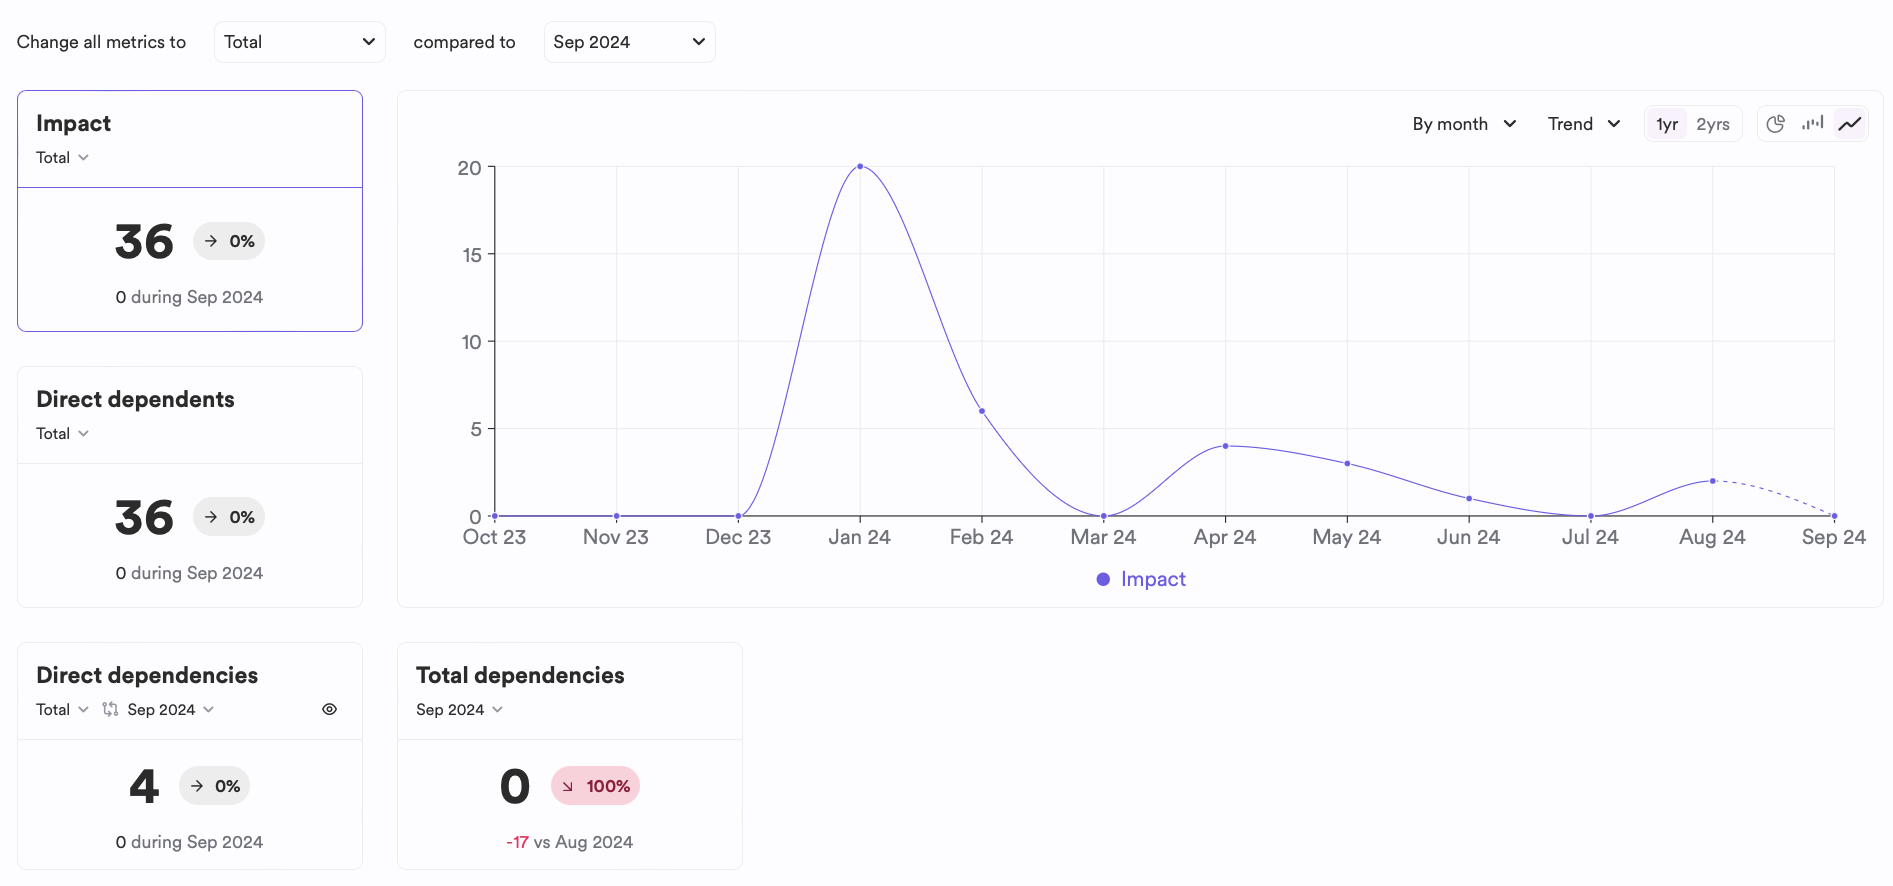Expand the Total selector under Direct dependencies

[62, 709]
